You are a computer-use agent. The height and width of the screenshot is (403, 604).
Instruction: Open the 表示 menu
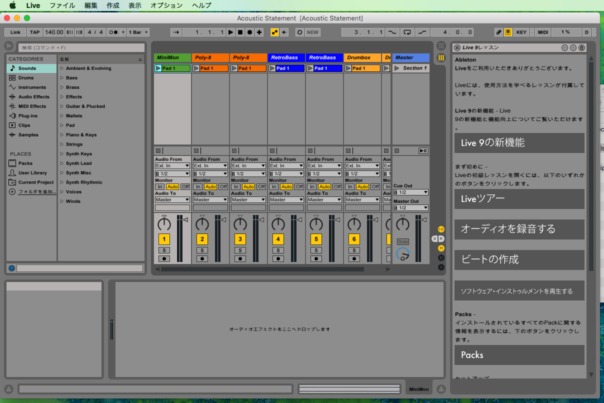coord(135,5)
